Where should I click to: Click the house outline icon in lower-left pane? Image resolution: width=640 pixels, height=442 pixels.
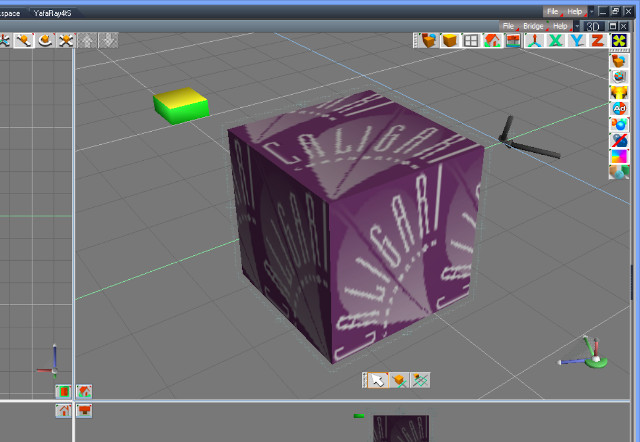(63, 411)
